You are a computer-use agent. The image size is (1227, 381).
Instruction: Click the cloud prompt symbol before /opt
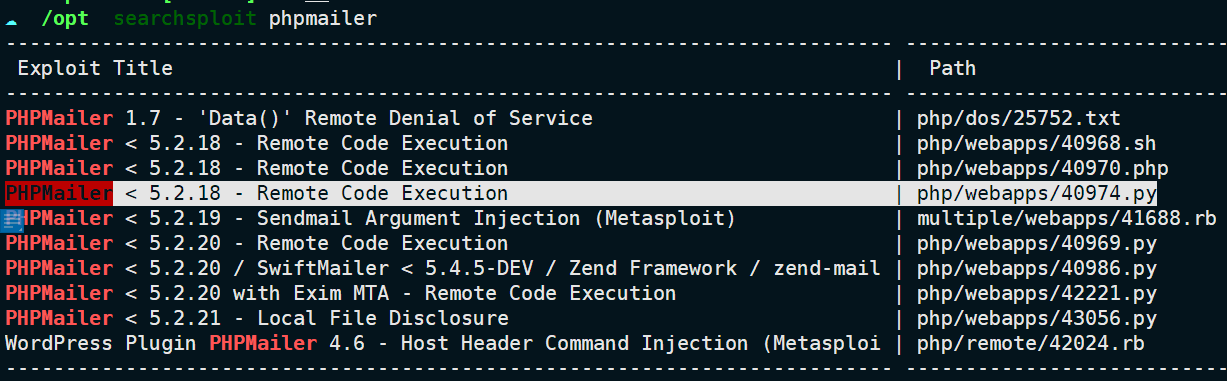click(x=11, y=20)
